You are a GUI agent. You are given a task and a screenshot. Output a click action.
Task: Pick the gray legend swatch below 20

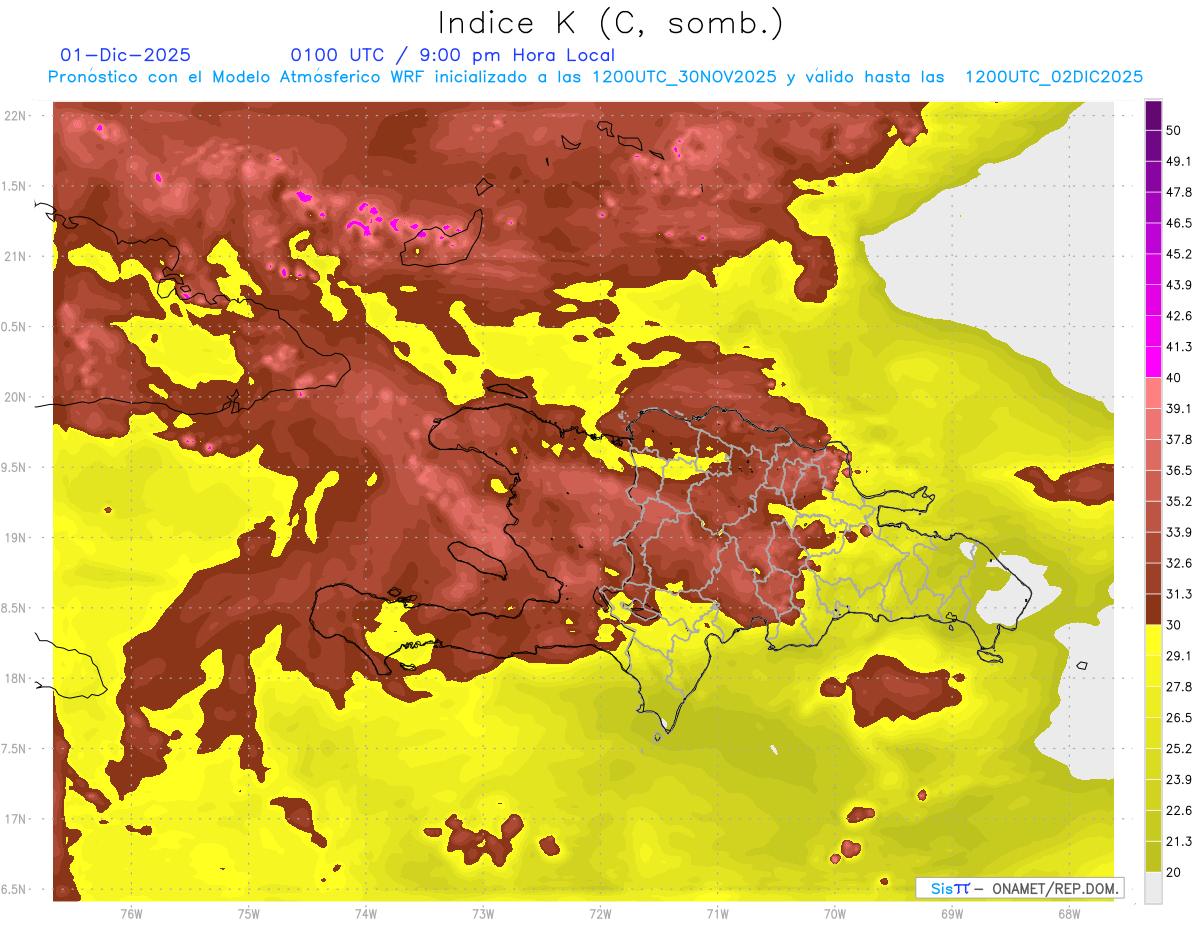coord(1153,888)
